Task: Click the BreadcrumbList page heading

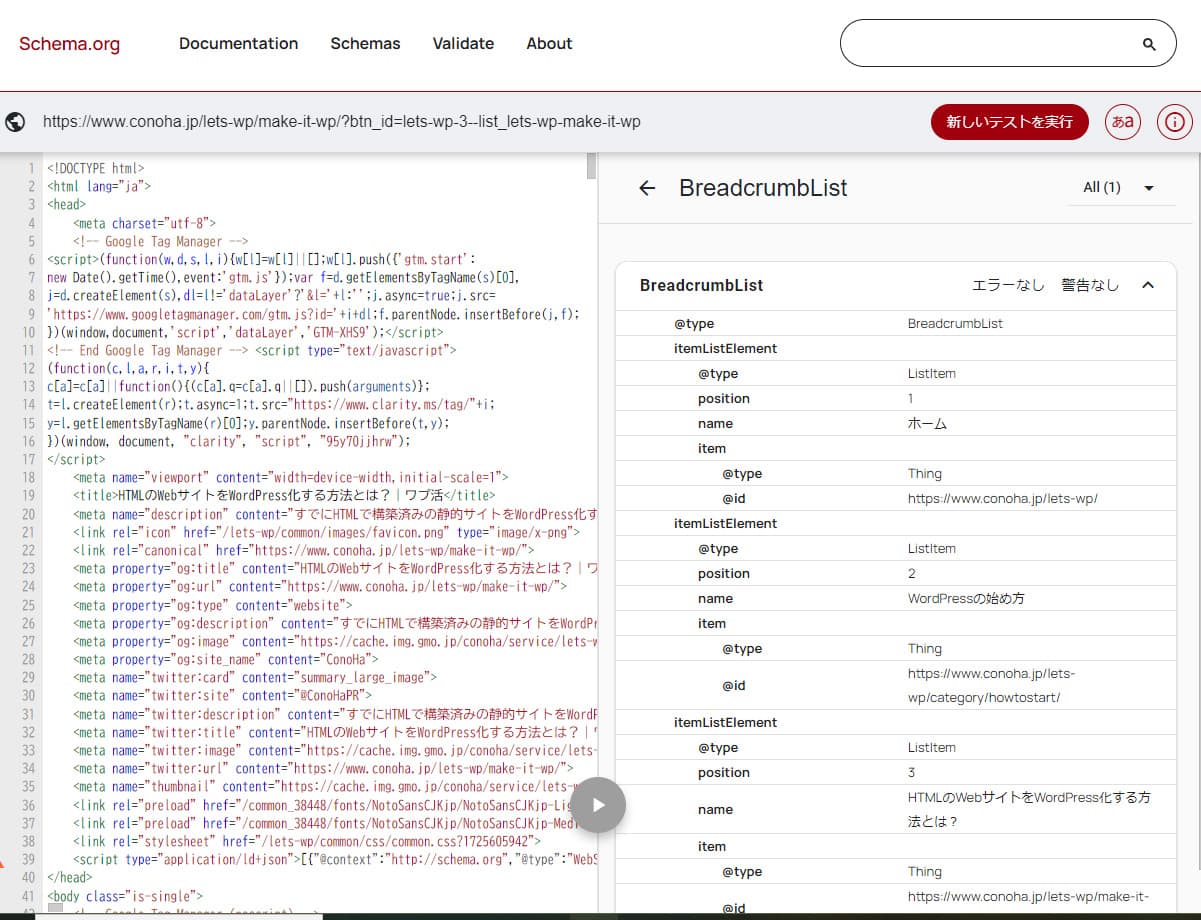Action: click(763, 188)
